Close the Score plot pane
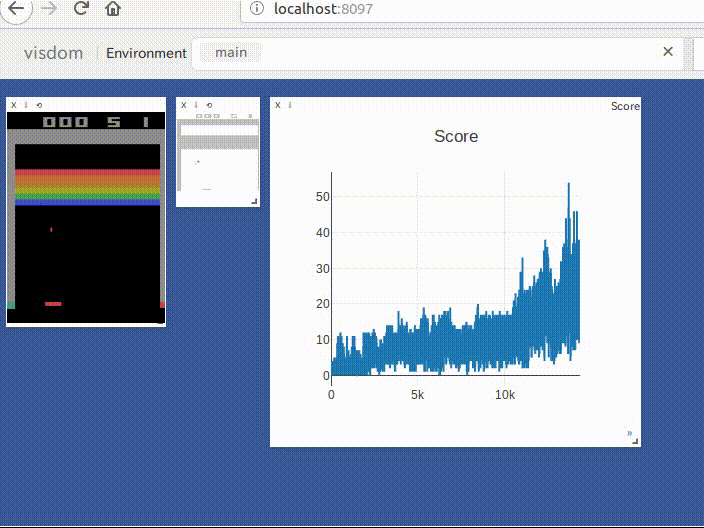Viewport: 704px width, 528px height. [x=278, y=105]
